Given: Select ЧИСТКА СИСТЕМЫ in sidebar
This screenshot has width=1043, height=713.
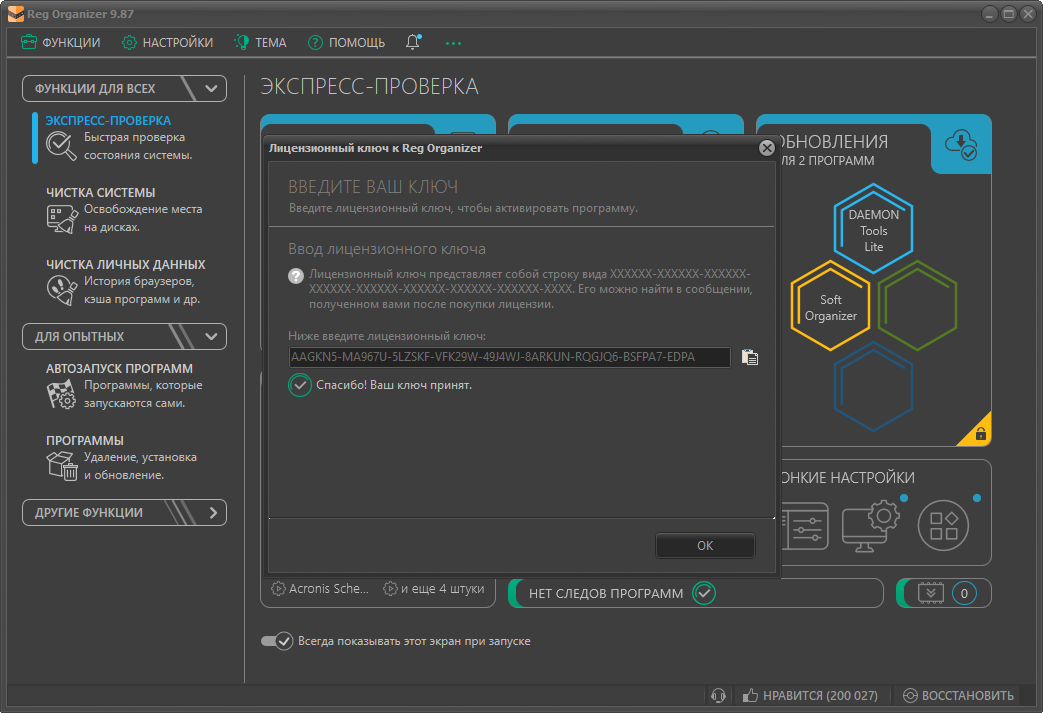Looking at the screenshot, I should [100, 192].
